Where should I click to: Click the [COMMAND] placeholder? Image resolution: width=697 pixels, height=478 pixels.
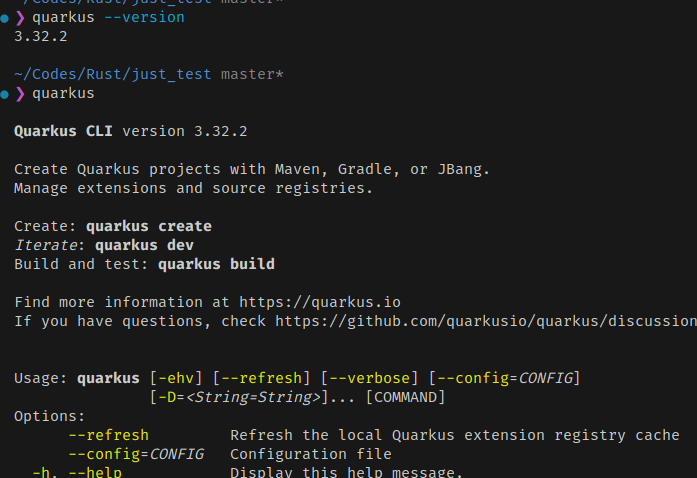(405, 397)
